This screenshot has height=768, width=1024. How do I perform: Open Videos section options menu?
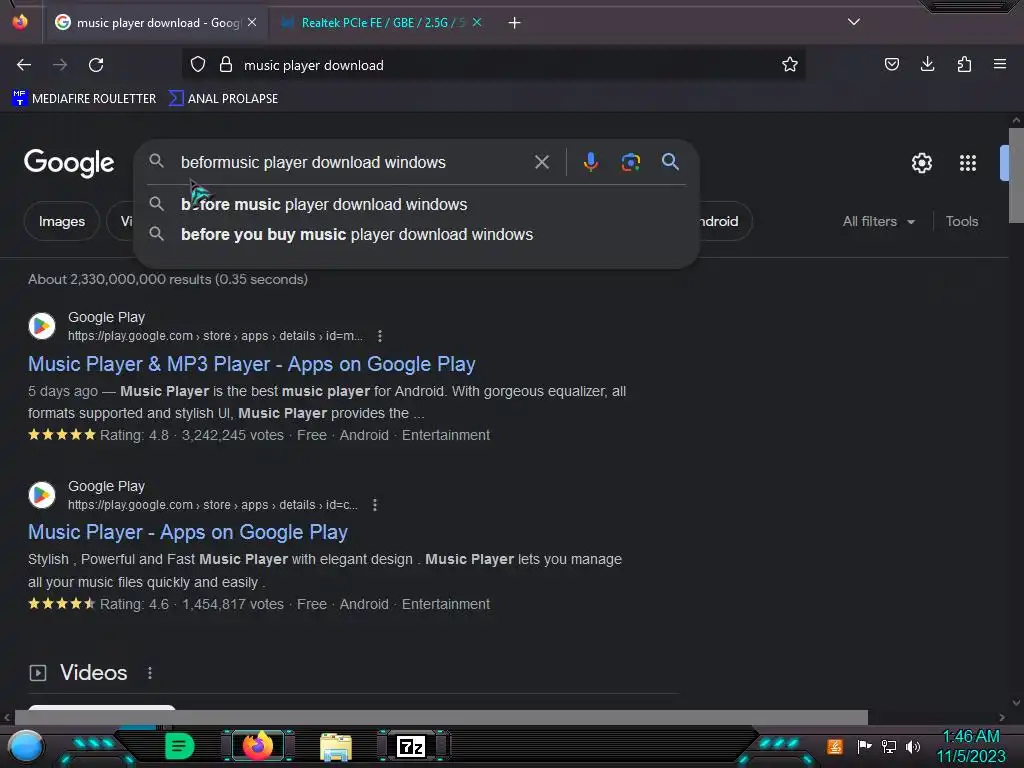tap(150, 673)
